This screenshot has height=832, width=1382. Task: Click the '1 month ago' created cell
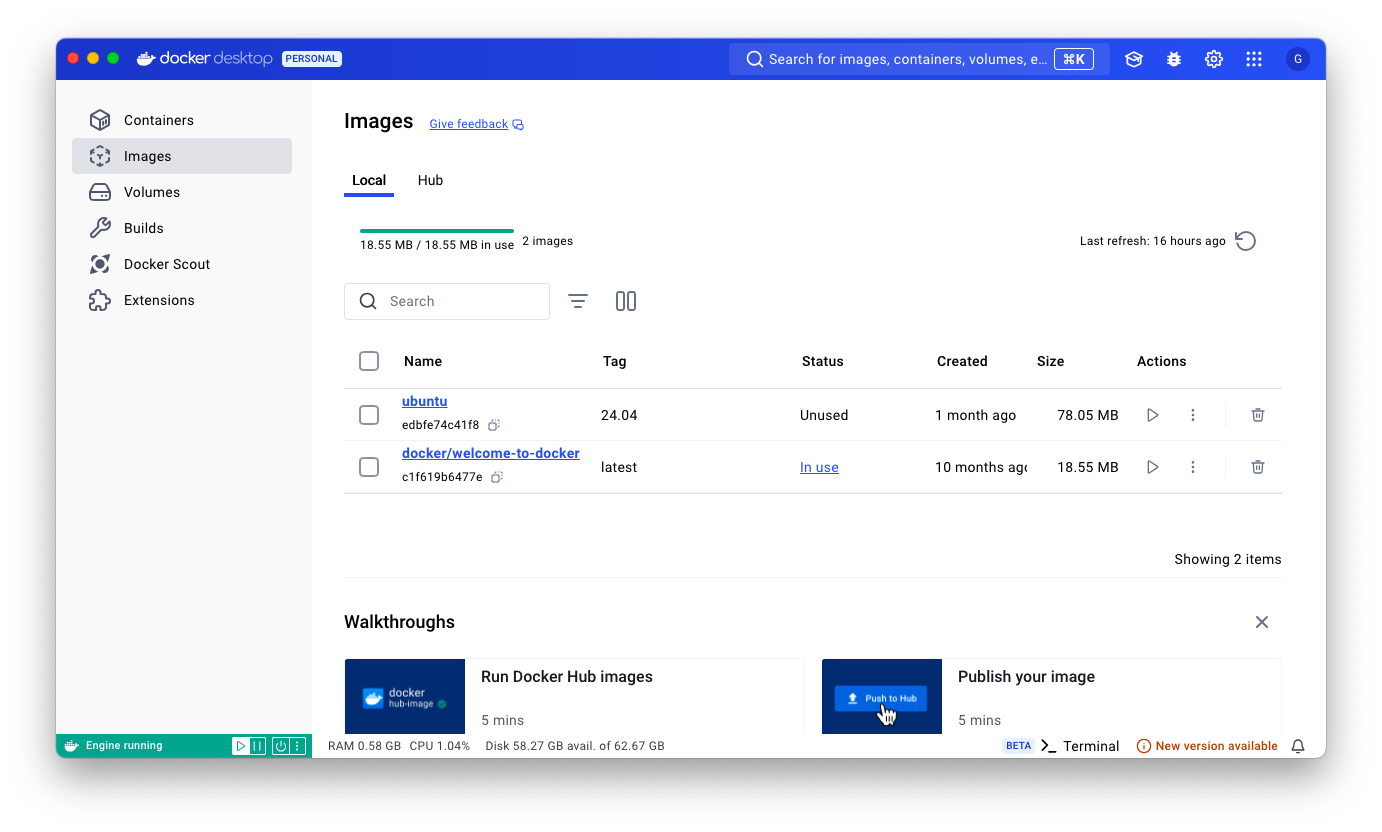976,415
